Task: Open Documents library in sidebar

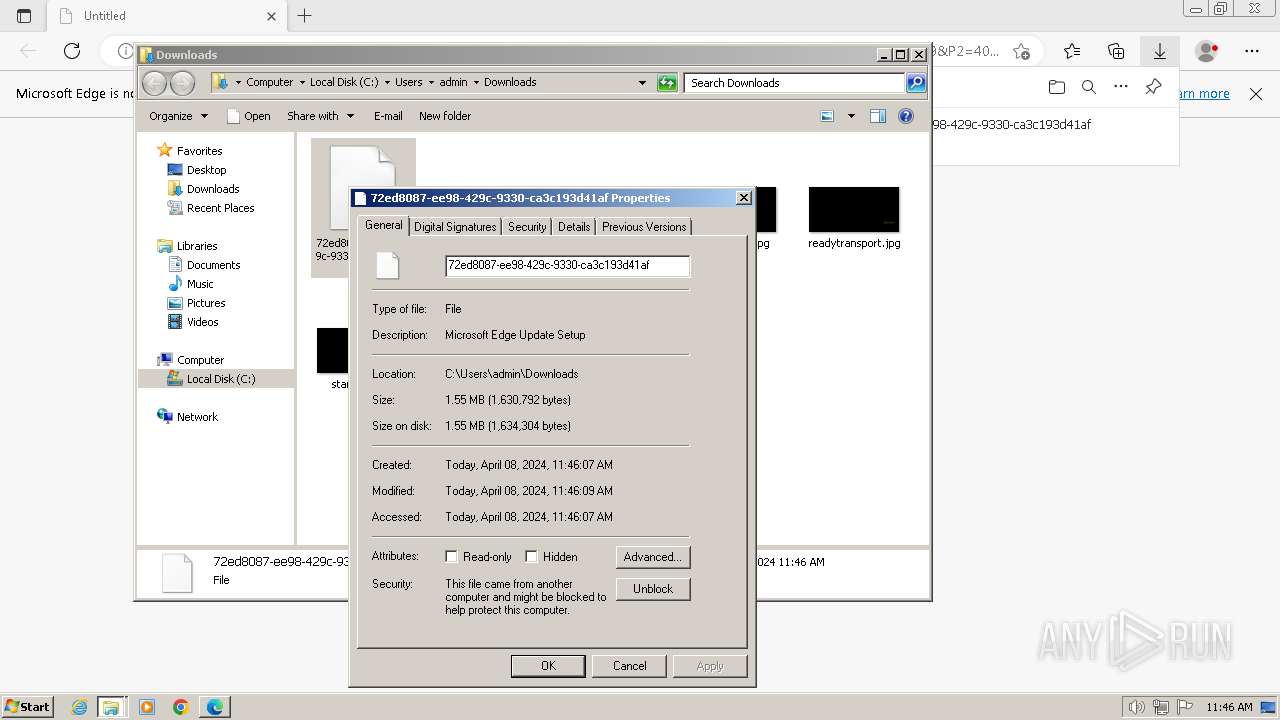Action: 213,265
